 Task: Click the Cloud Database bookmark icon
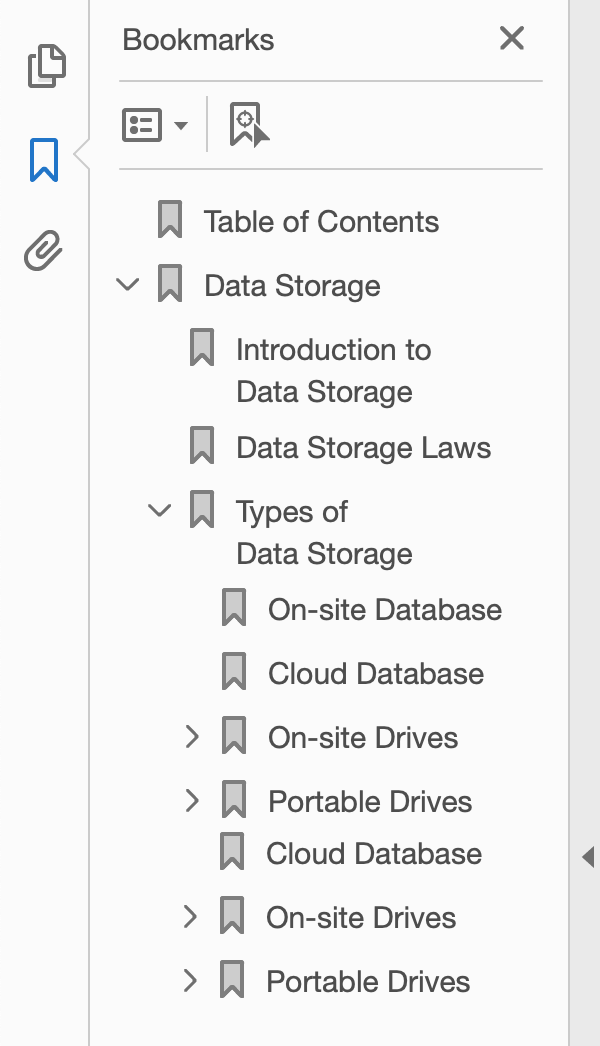pyautogui.click(x=235, y=673)
